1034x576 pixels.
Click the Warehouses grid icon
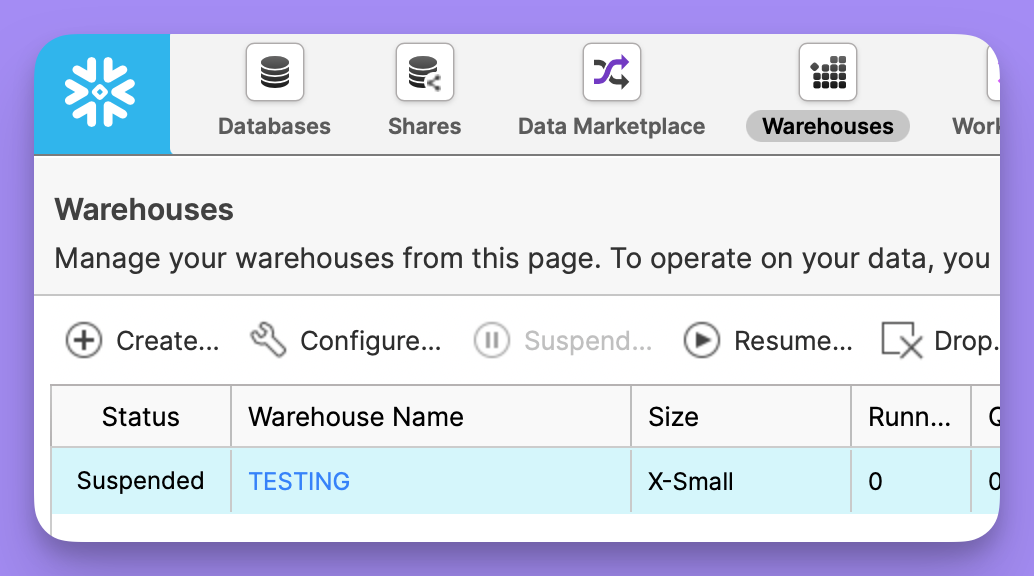(x=828, y=72)
